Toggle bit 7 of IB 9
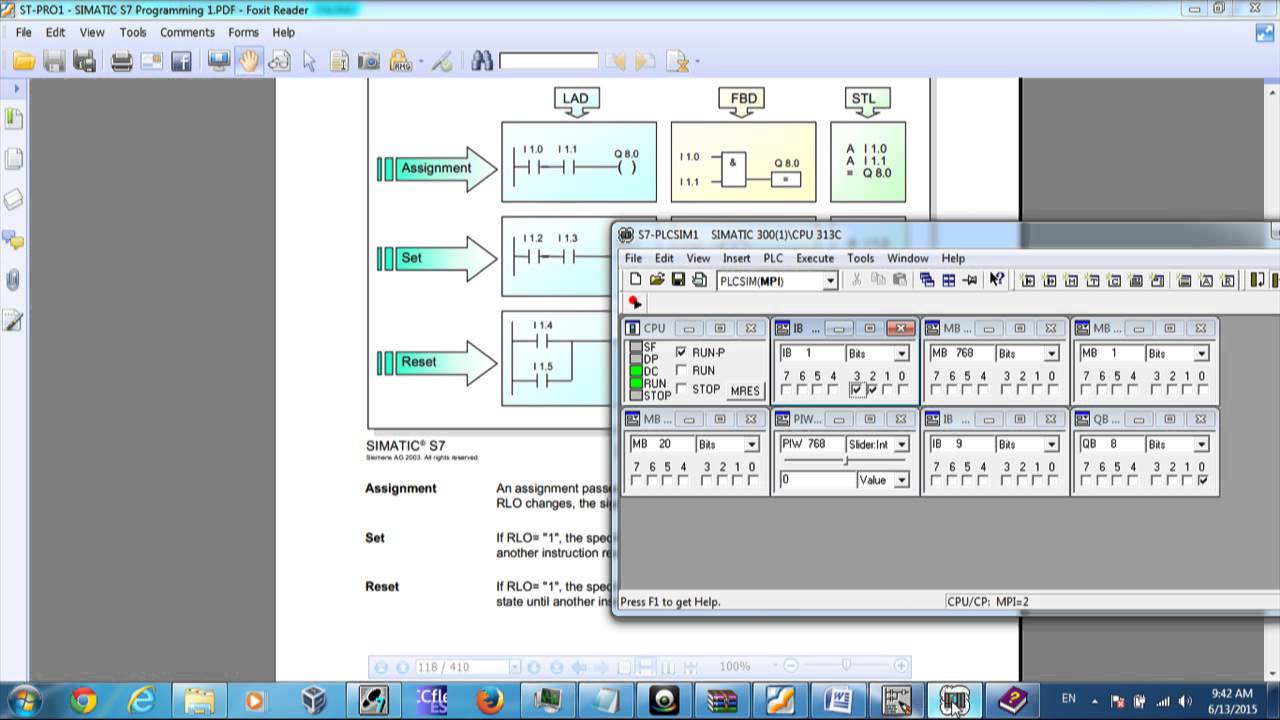This screenshot has width=1280, height=720. 936,481
